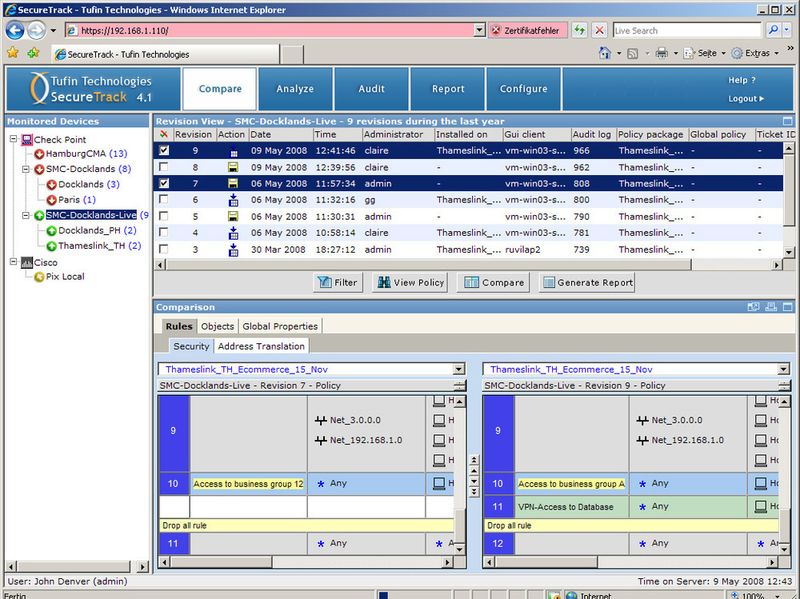The image size is (800, 599).
Task: Switch to the Analyze tab
Action: (295, 89)
